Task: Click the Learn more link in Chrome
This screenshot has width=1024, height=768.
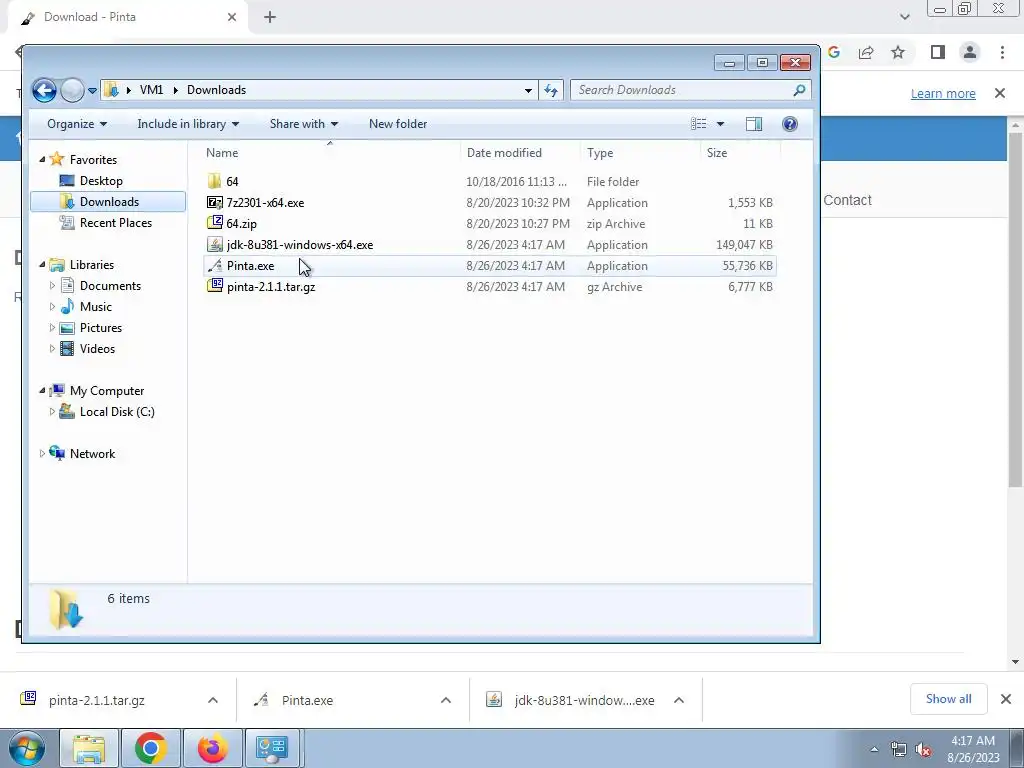Action: pos(943,93)
